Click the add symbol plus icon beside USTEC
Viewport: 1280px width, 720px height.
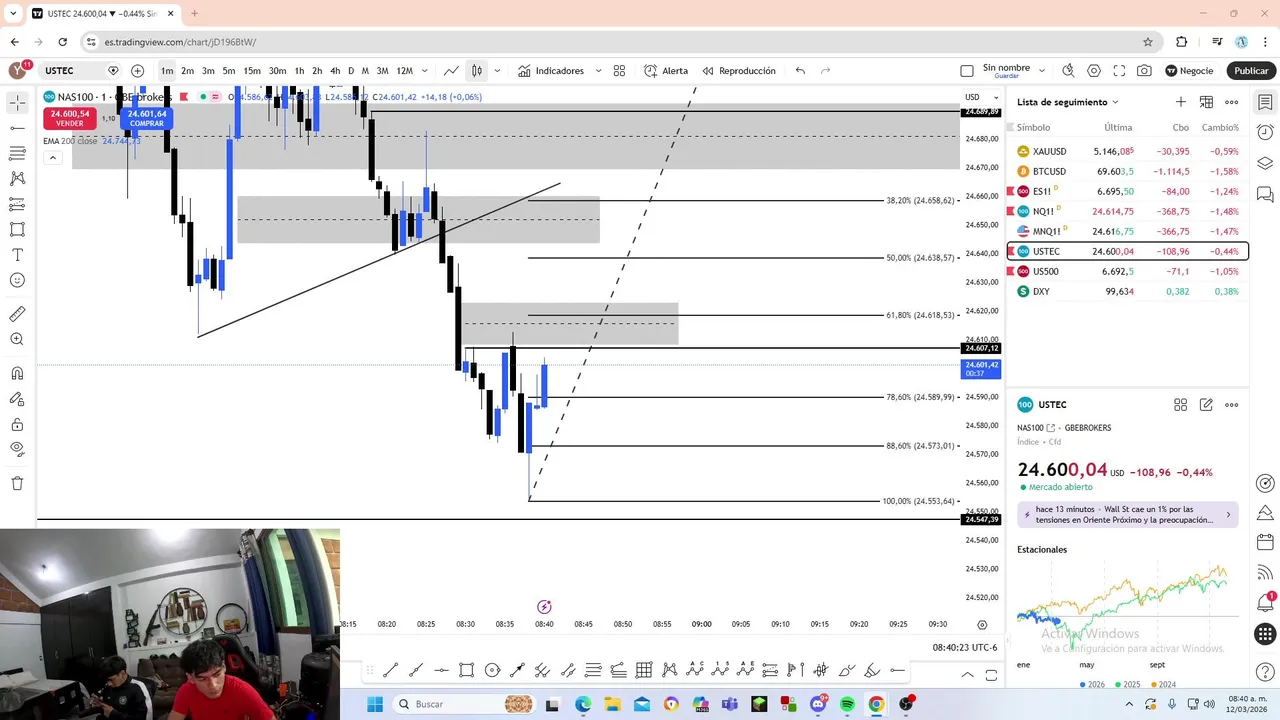pyautogui.click(x=137, y=71)
